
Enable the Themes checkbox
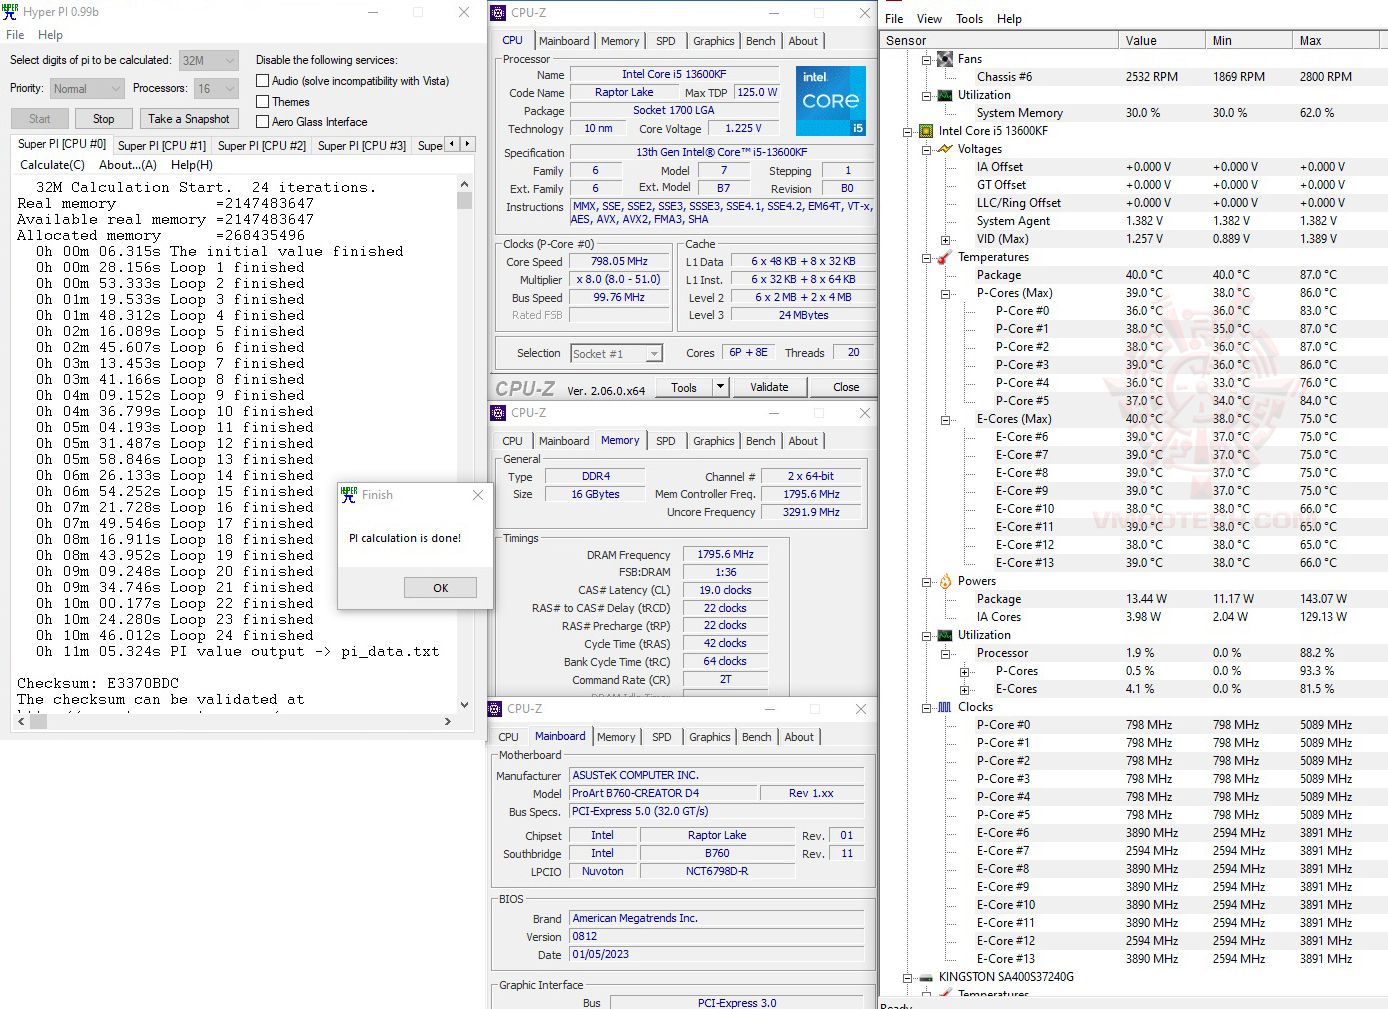[x=263, y=102]
